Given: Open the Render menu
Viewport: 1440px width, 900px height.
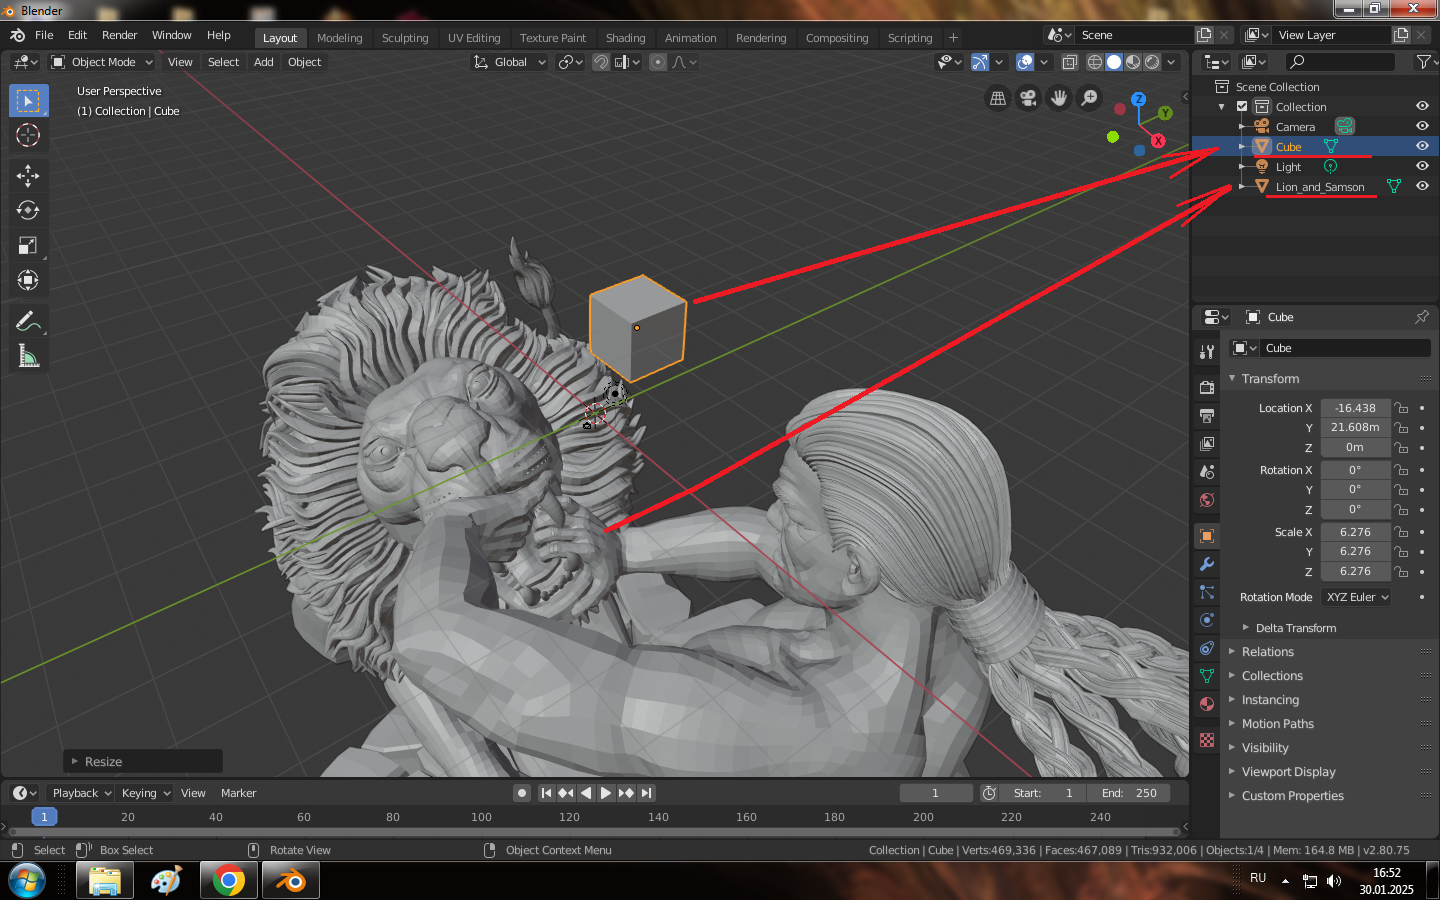Looking at the screenshot, I should (119, 35).
